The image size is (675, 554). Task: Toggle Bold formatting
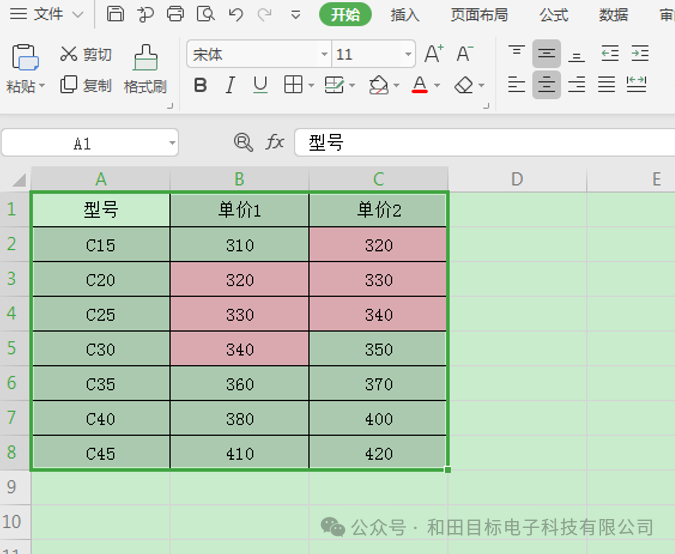(x=200, y=85)
